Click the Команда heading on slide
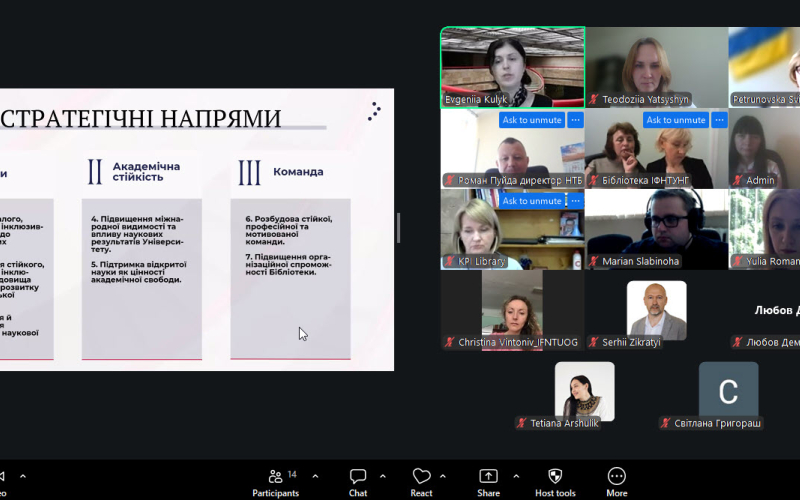 point(298,172)
